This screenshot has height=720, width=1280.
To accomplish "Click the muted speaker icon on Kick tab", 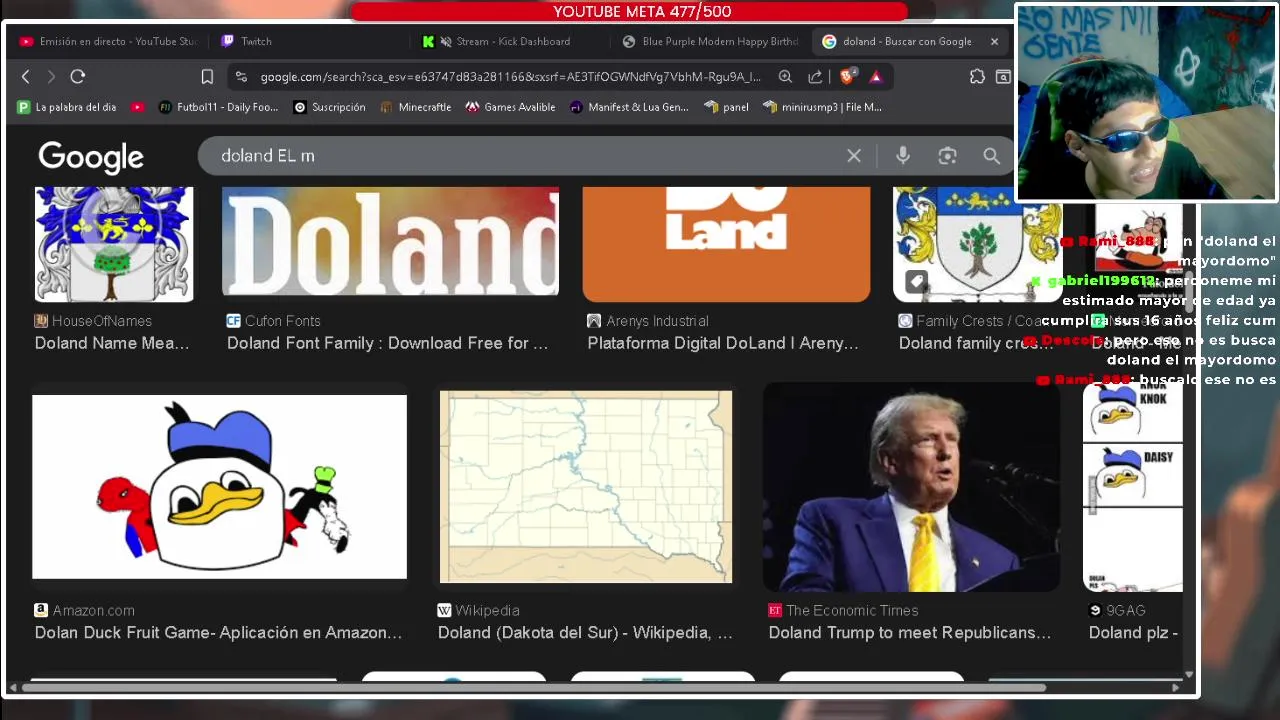I will (446, 41).
